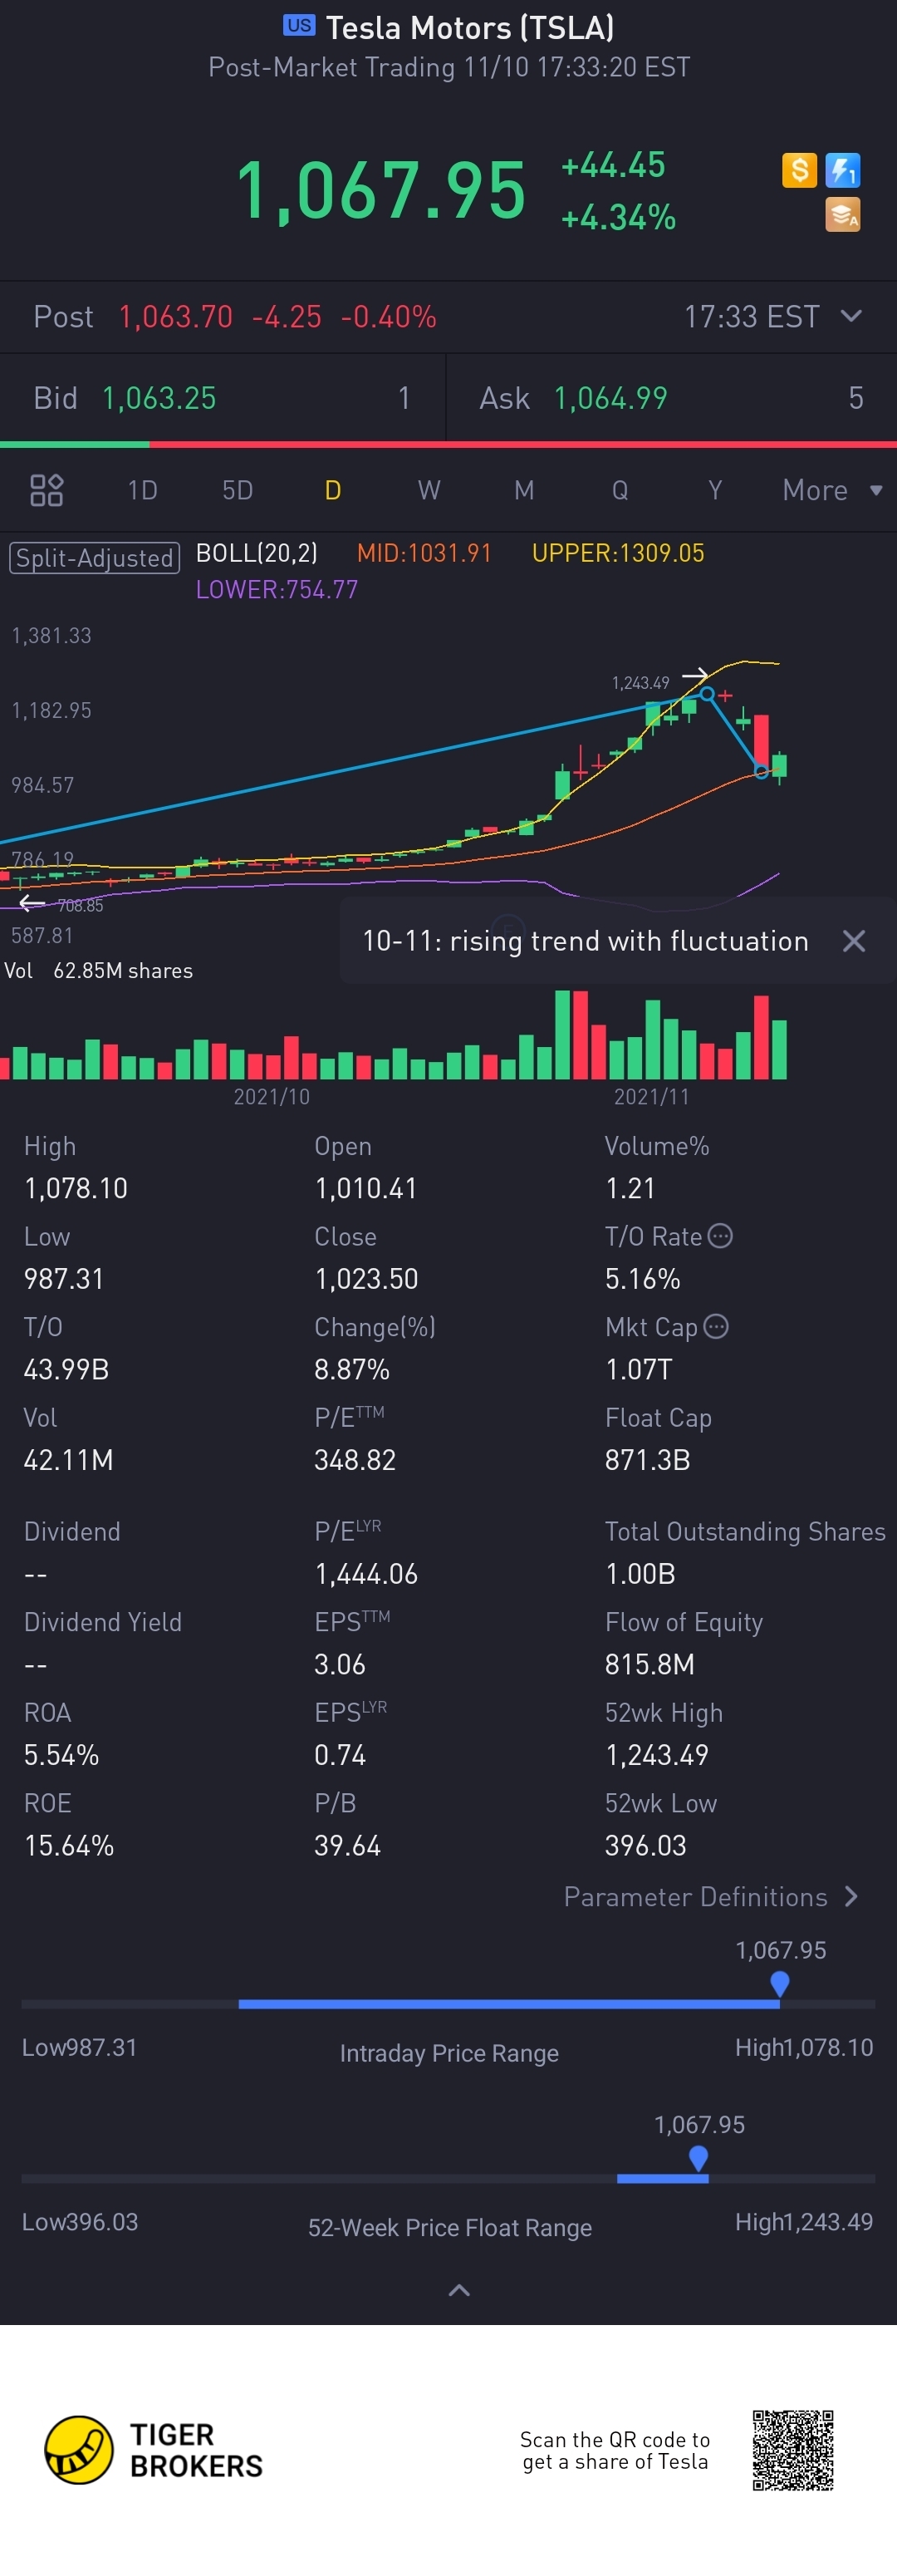Select the quarterly Q chart tab
The width and height of the screenshot is (897, 2576).
pyautogui.click(x=620, y=490)
